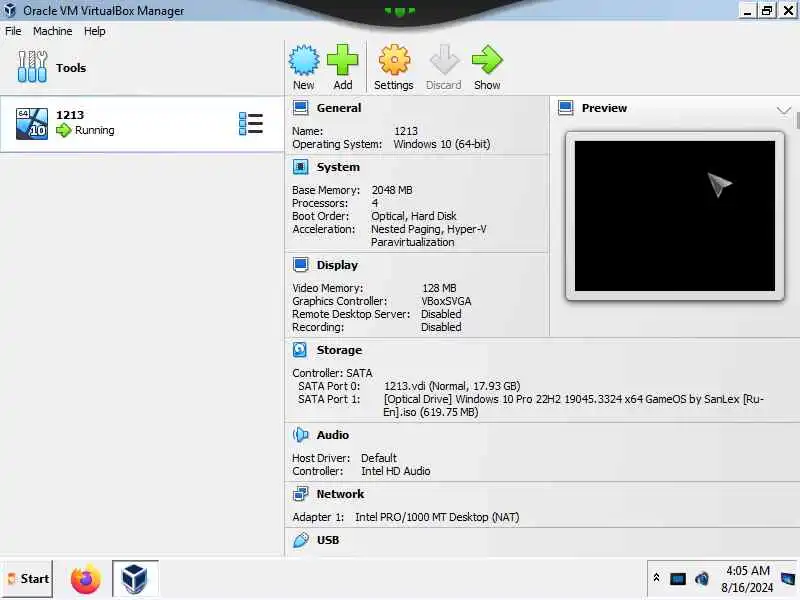
Task: Show hidden tray icons arrow
Action: 657,578
